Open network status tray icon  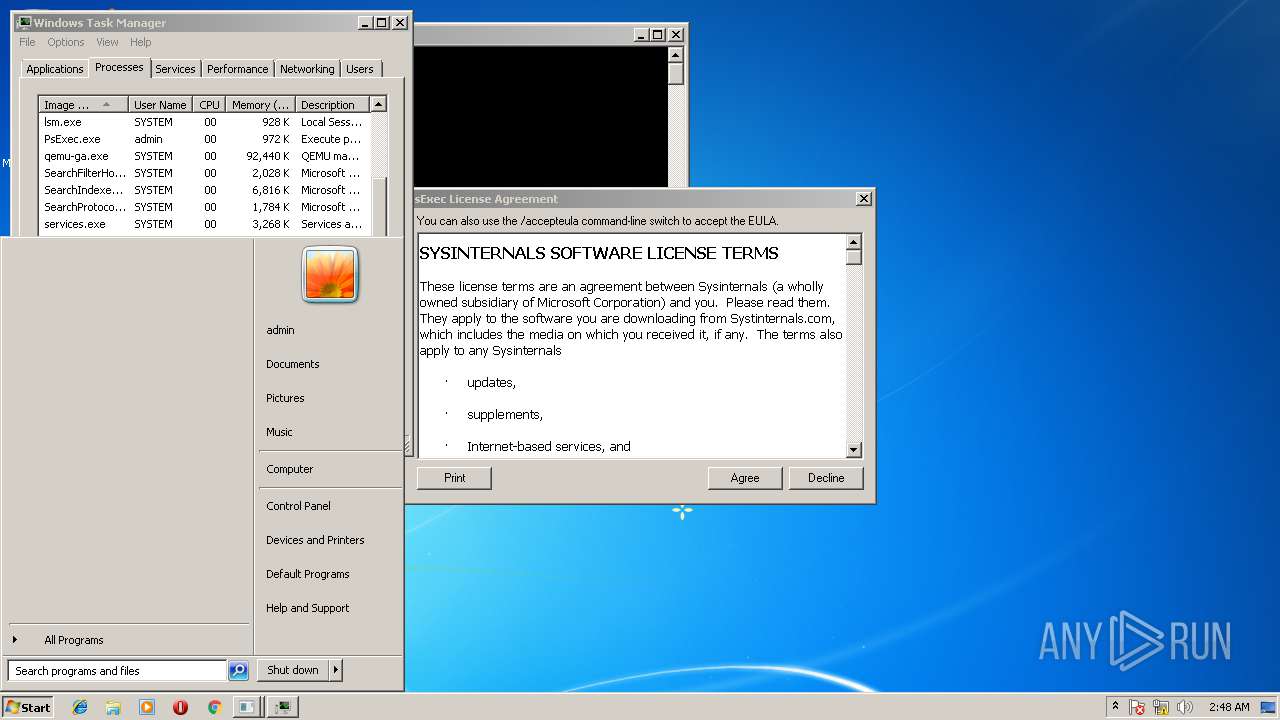[x=1161, y=707]
